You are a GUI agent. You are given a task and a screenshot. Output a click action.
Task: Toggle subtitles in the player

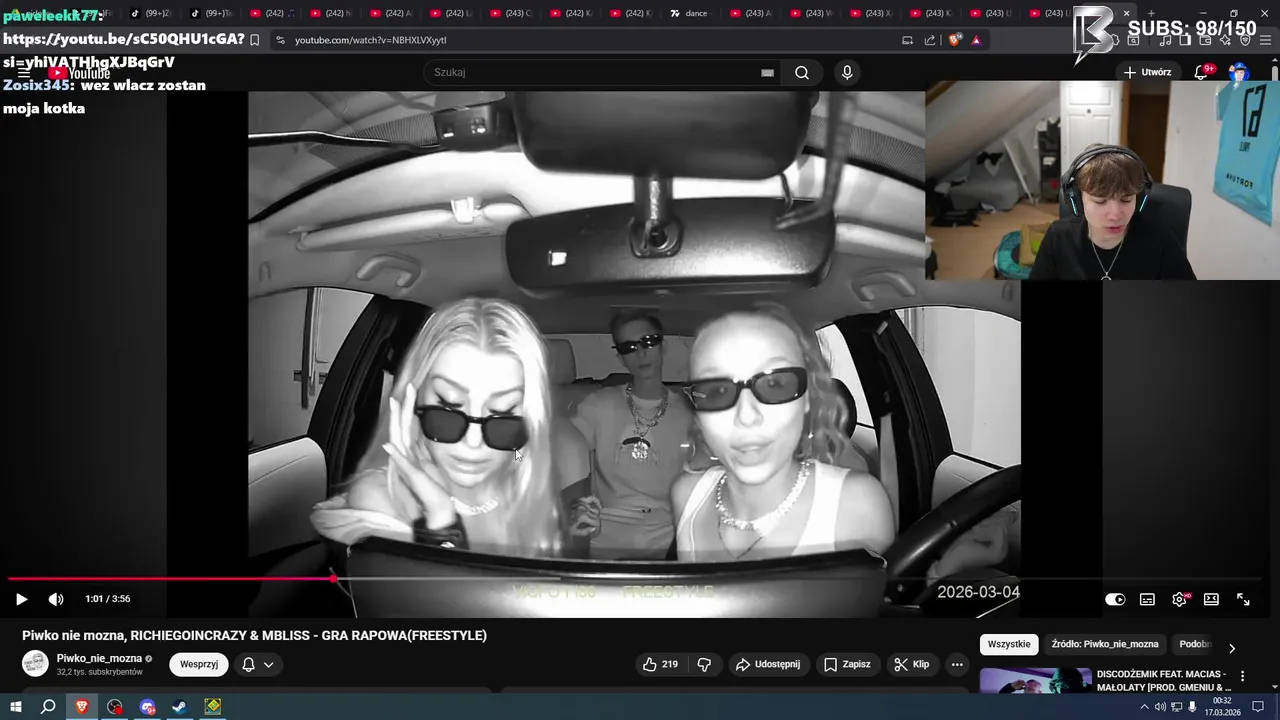[1147, 599]
